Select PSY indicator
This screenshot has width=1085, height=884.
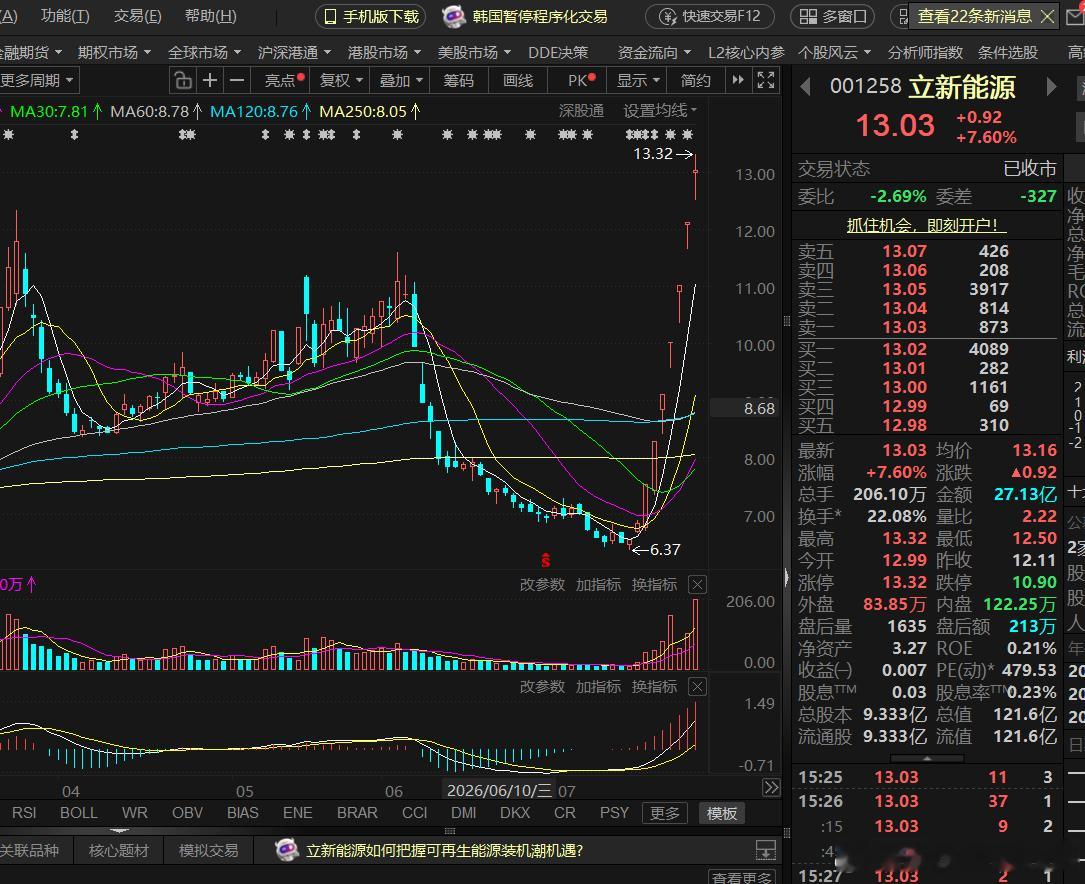tap(614, 813)
